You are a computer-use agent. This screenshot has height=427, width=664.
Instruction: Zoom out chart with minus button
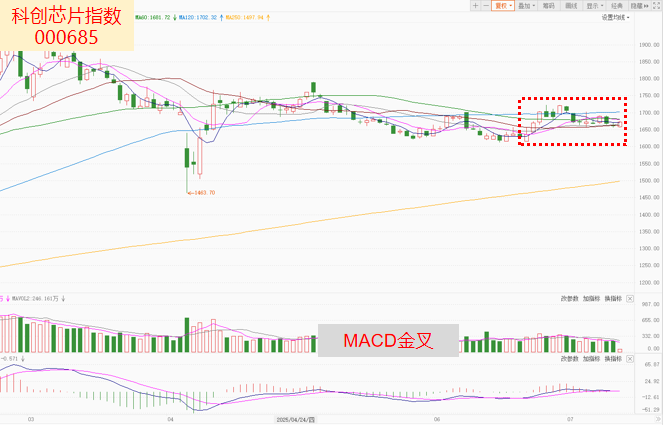(x=486, y=6)
